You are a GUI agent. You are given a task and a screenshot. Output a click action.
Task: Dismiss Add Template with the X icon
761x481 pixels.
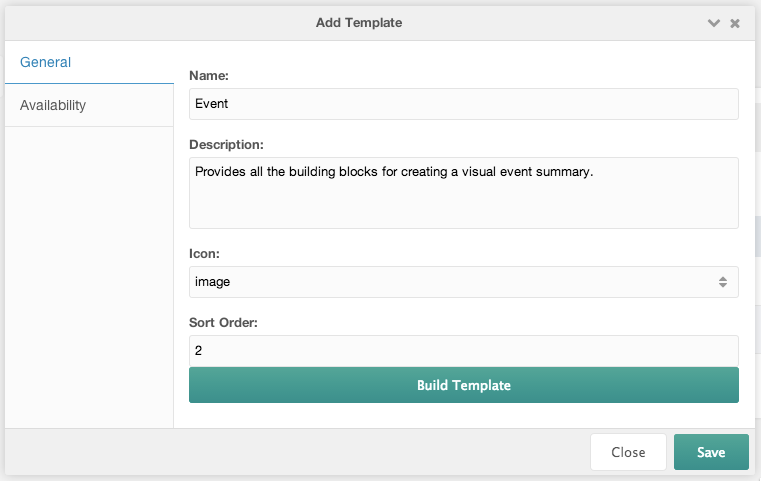[x=735, y=23]
